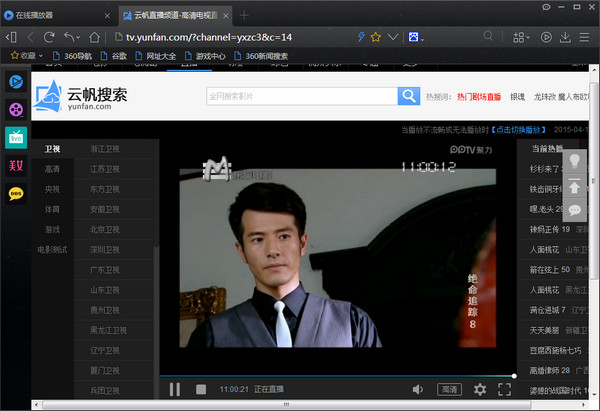The height and width of the screenshot is (411, 600).
Task: Pause the live video playback
Action: point(175,389)
